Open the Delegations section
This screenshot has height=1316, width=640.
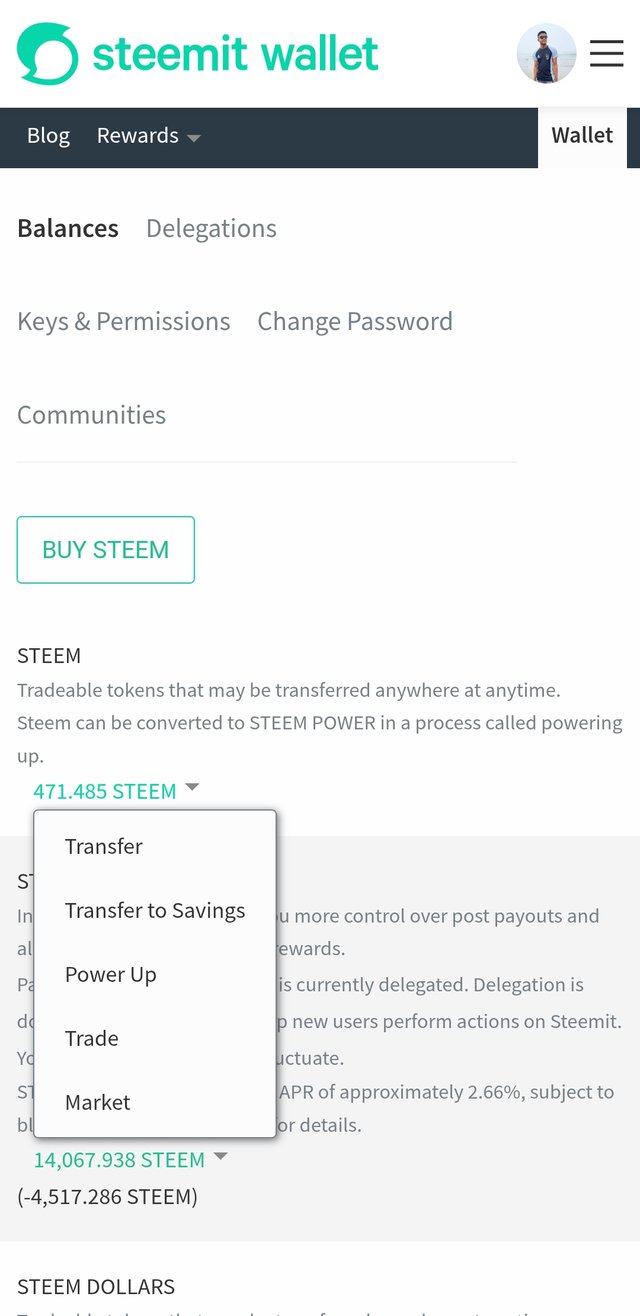pos(211,228)
